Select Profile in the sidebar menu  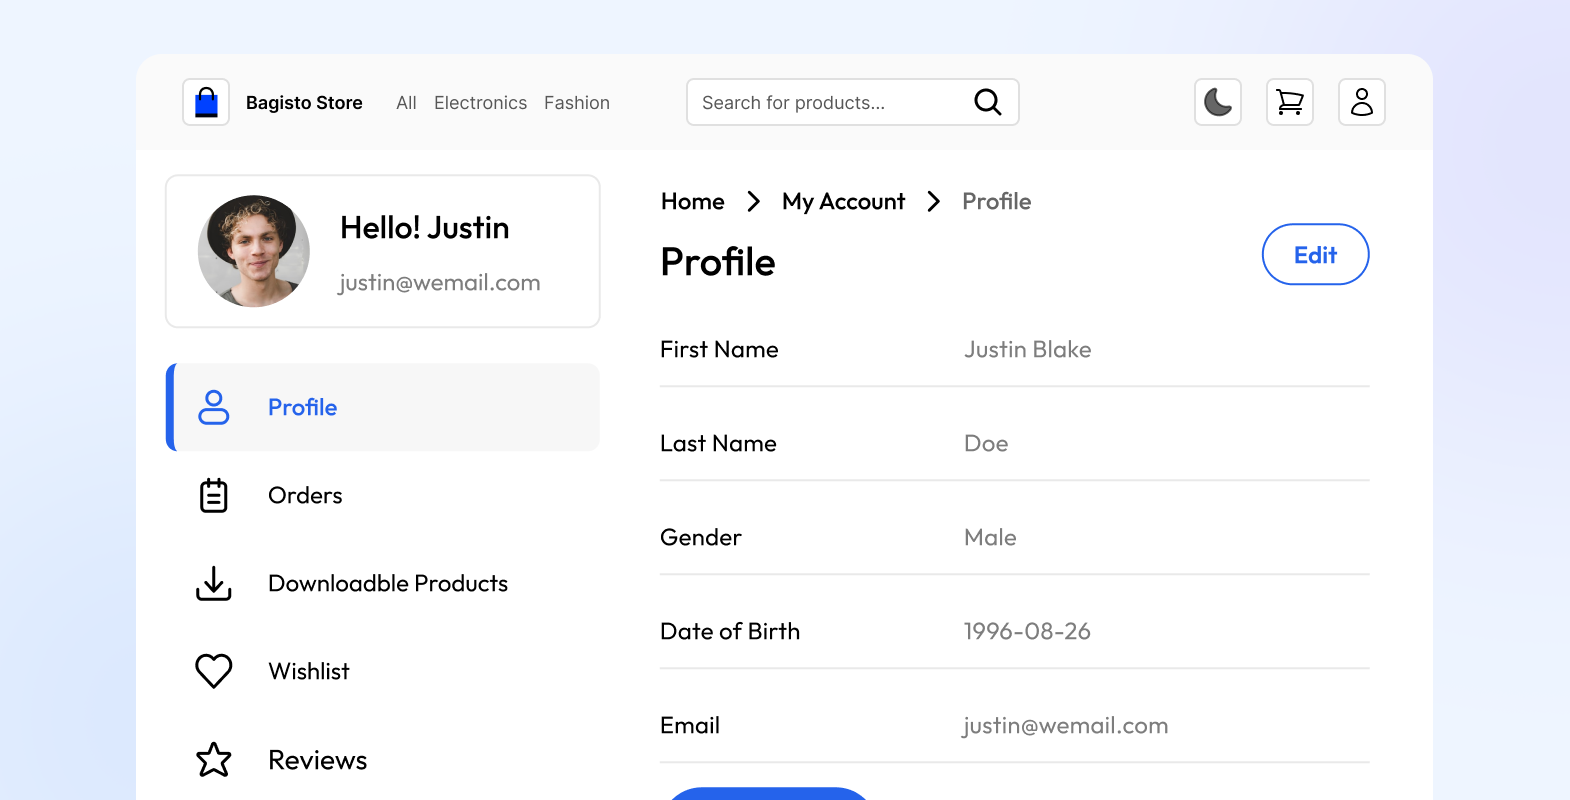[x=383, y=407]
